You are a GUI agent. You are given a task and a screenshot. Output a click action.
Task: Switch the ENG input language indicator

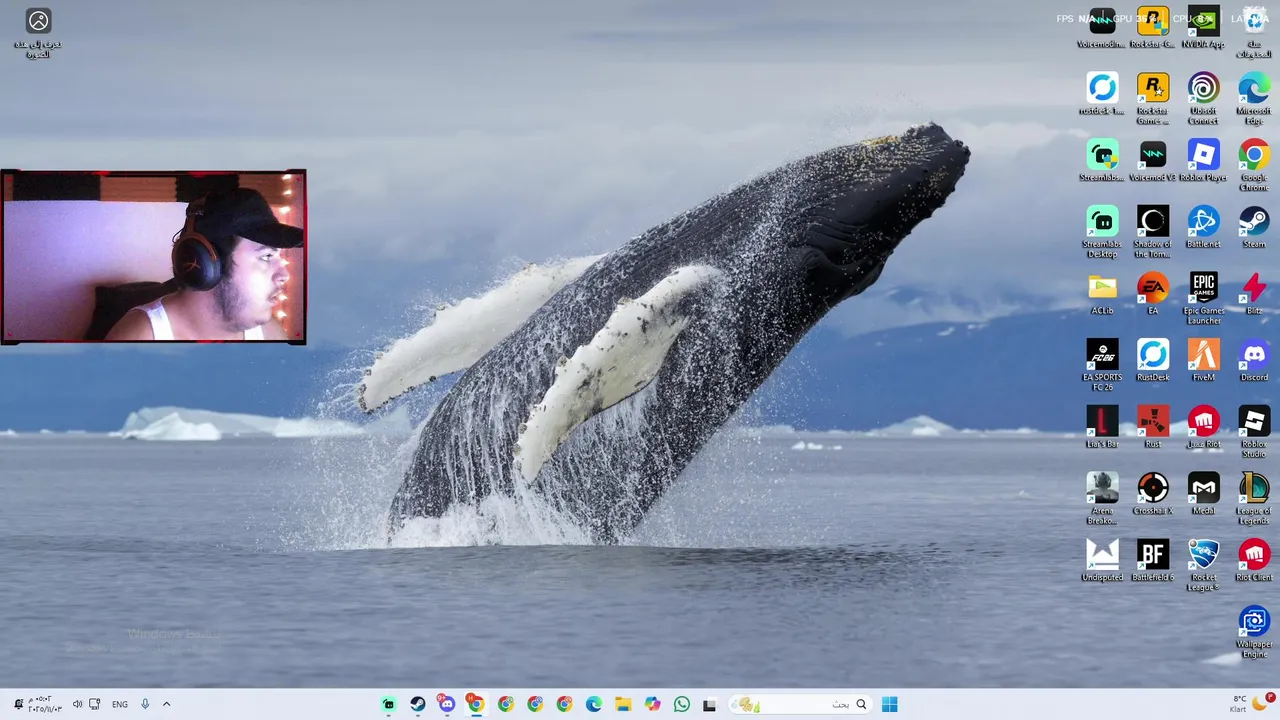(120, 704)
